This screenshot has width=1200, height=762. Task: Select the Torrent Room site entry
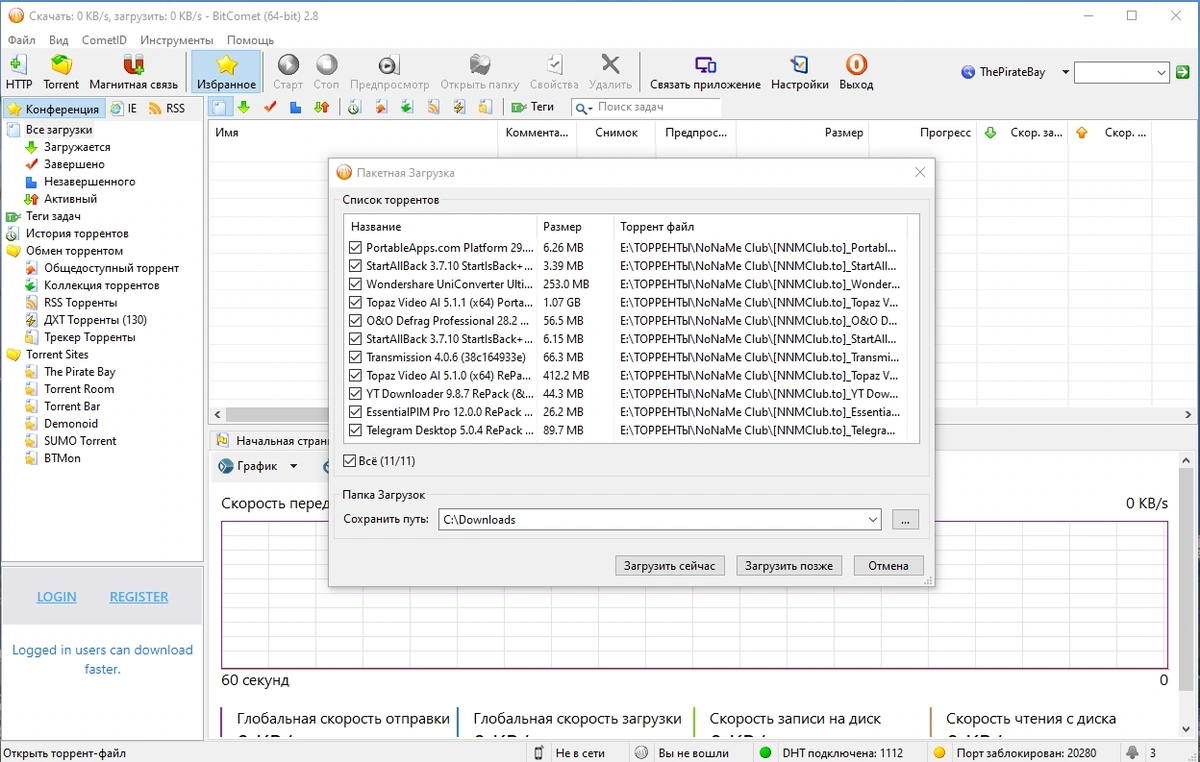coord(79,389)
